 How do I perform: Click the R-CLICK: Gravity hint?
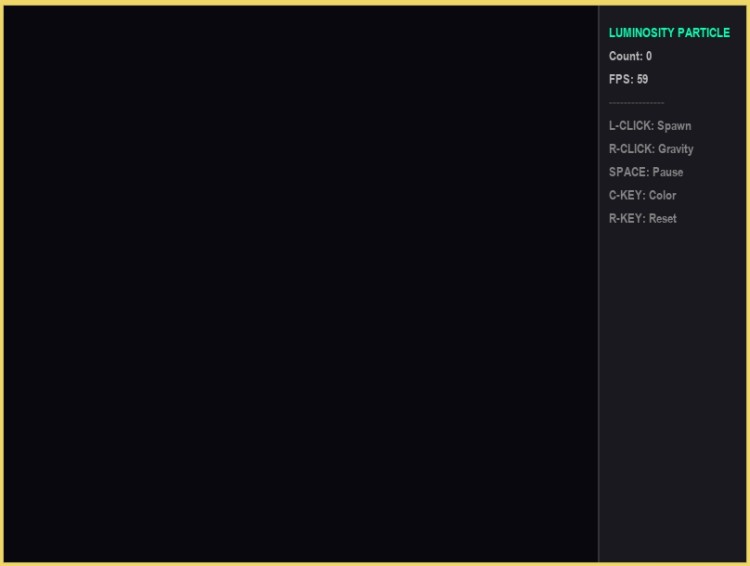pos(651,149)
